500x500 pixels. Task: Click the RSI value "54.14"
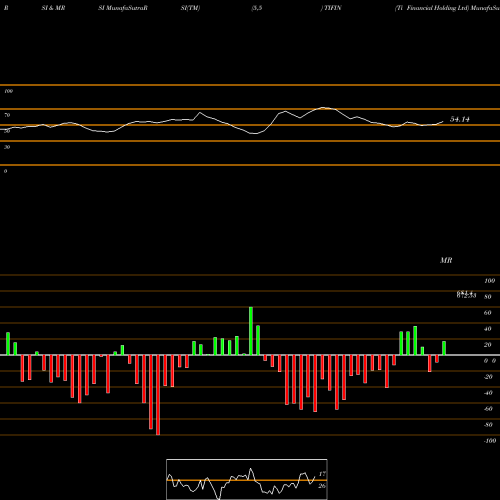click(x=460, y=119)
